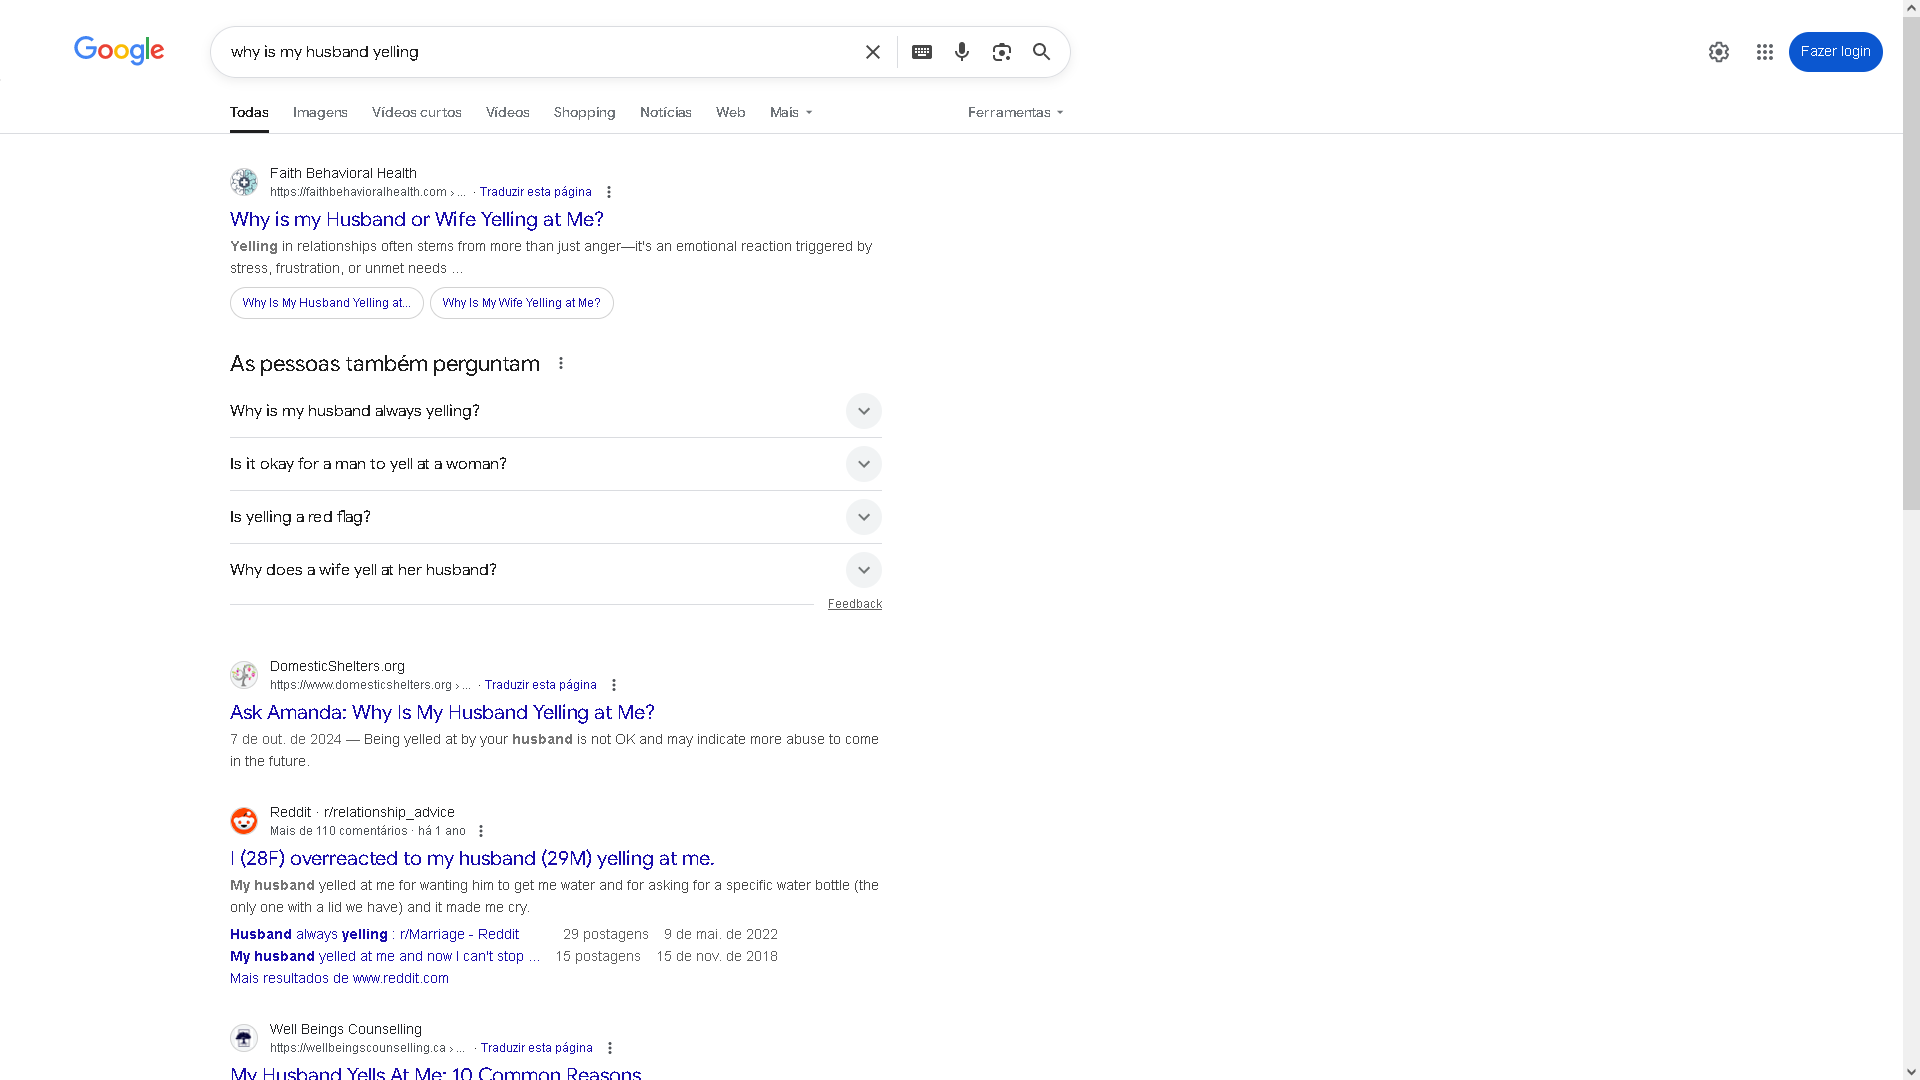The image size is (1920, 1080).
Task: Focus the search input field
Action: (540, 52)
